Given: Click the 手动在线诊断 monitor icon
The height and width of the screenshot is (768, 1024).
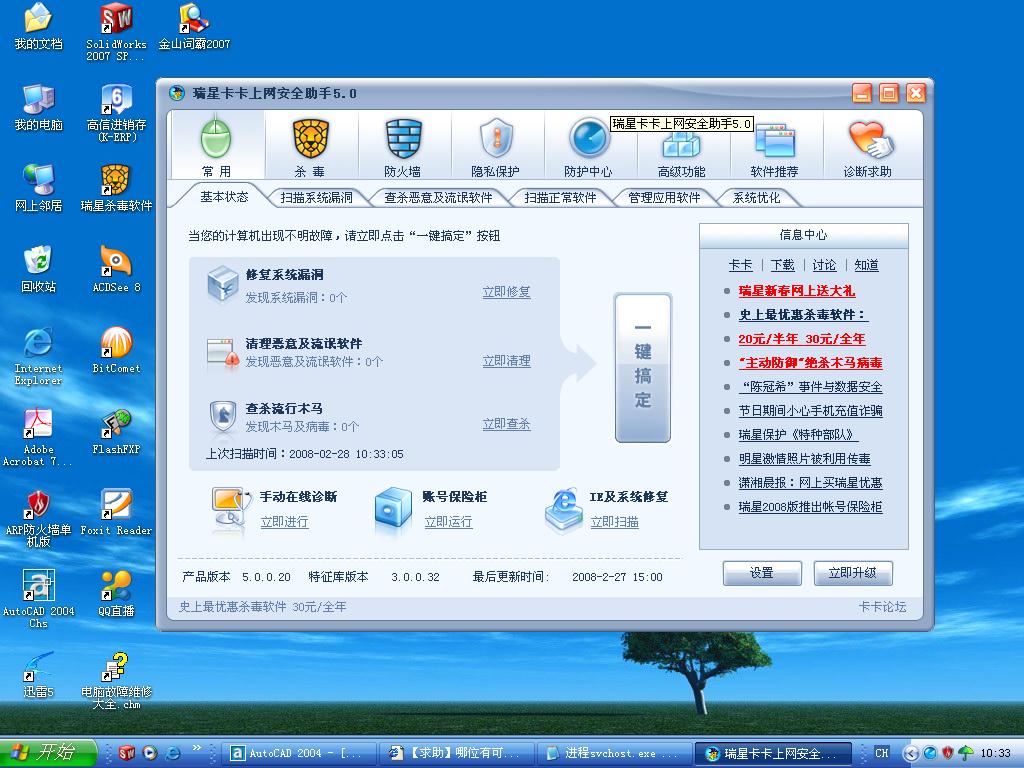Looking at the screenshot, I should (x=231, y=506).
